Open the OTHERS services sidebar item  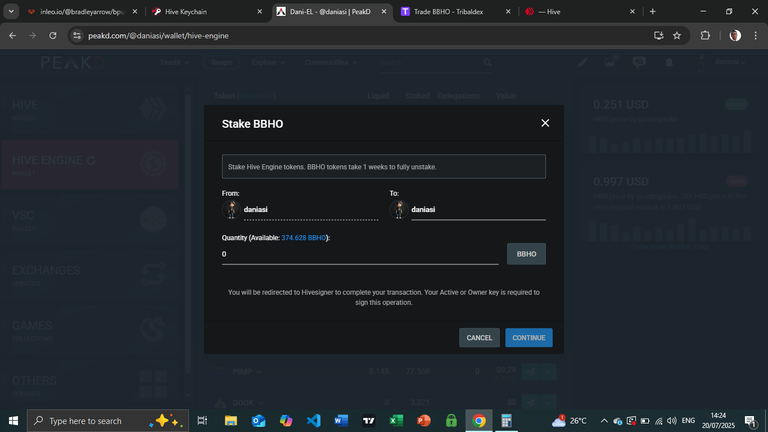(x=90, y=385)
